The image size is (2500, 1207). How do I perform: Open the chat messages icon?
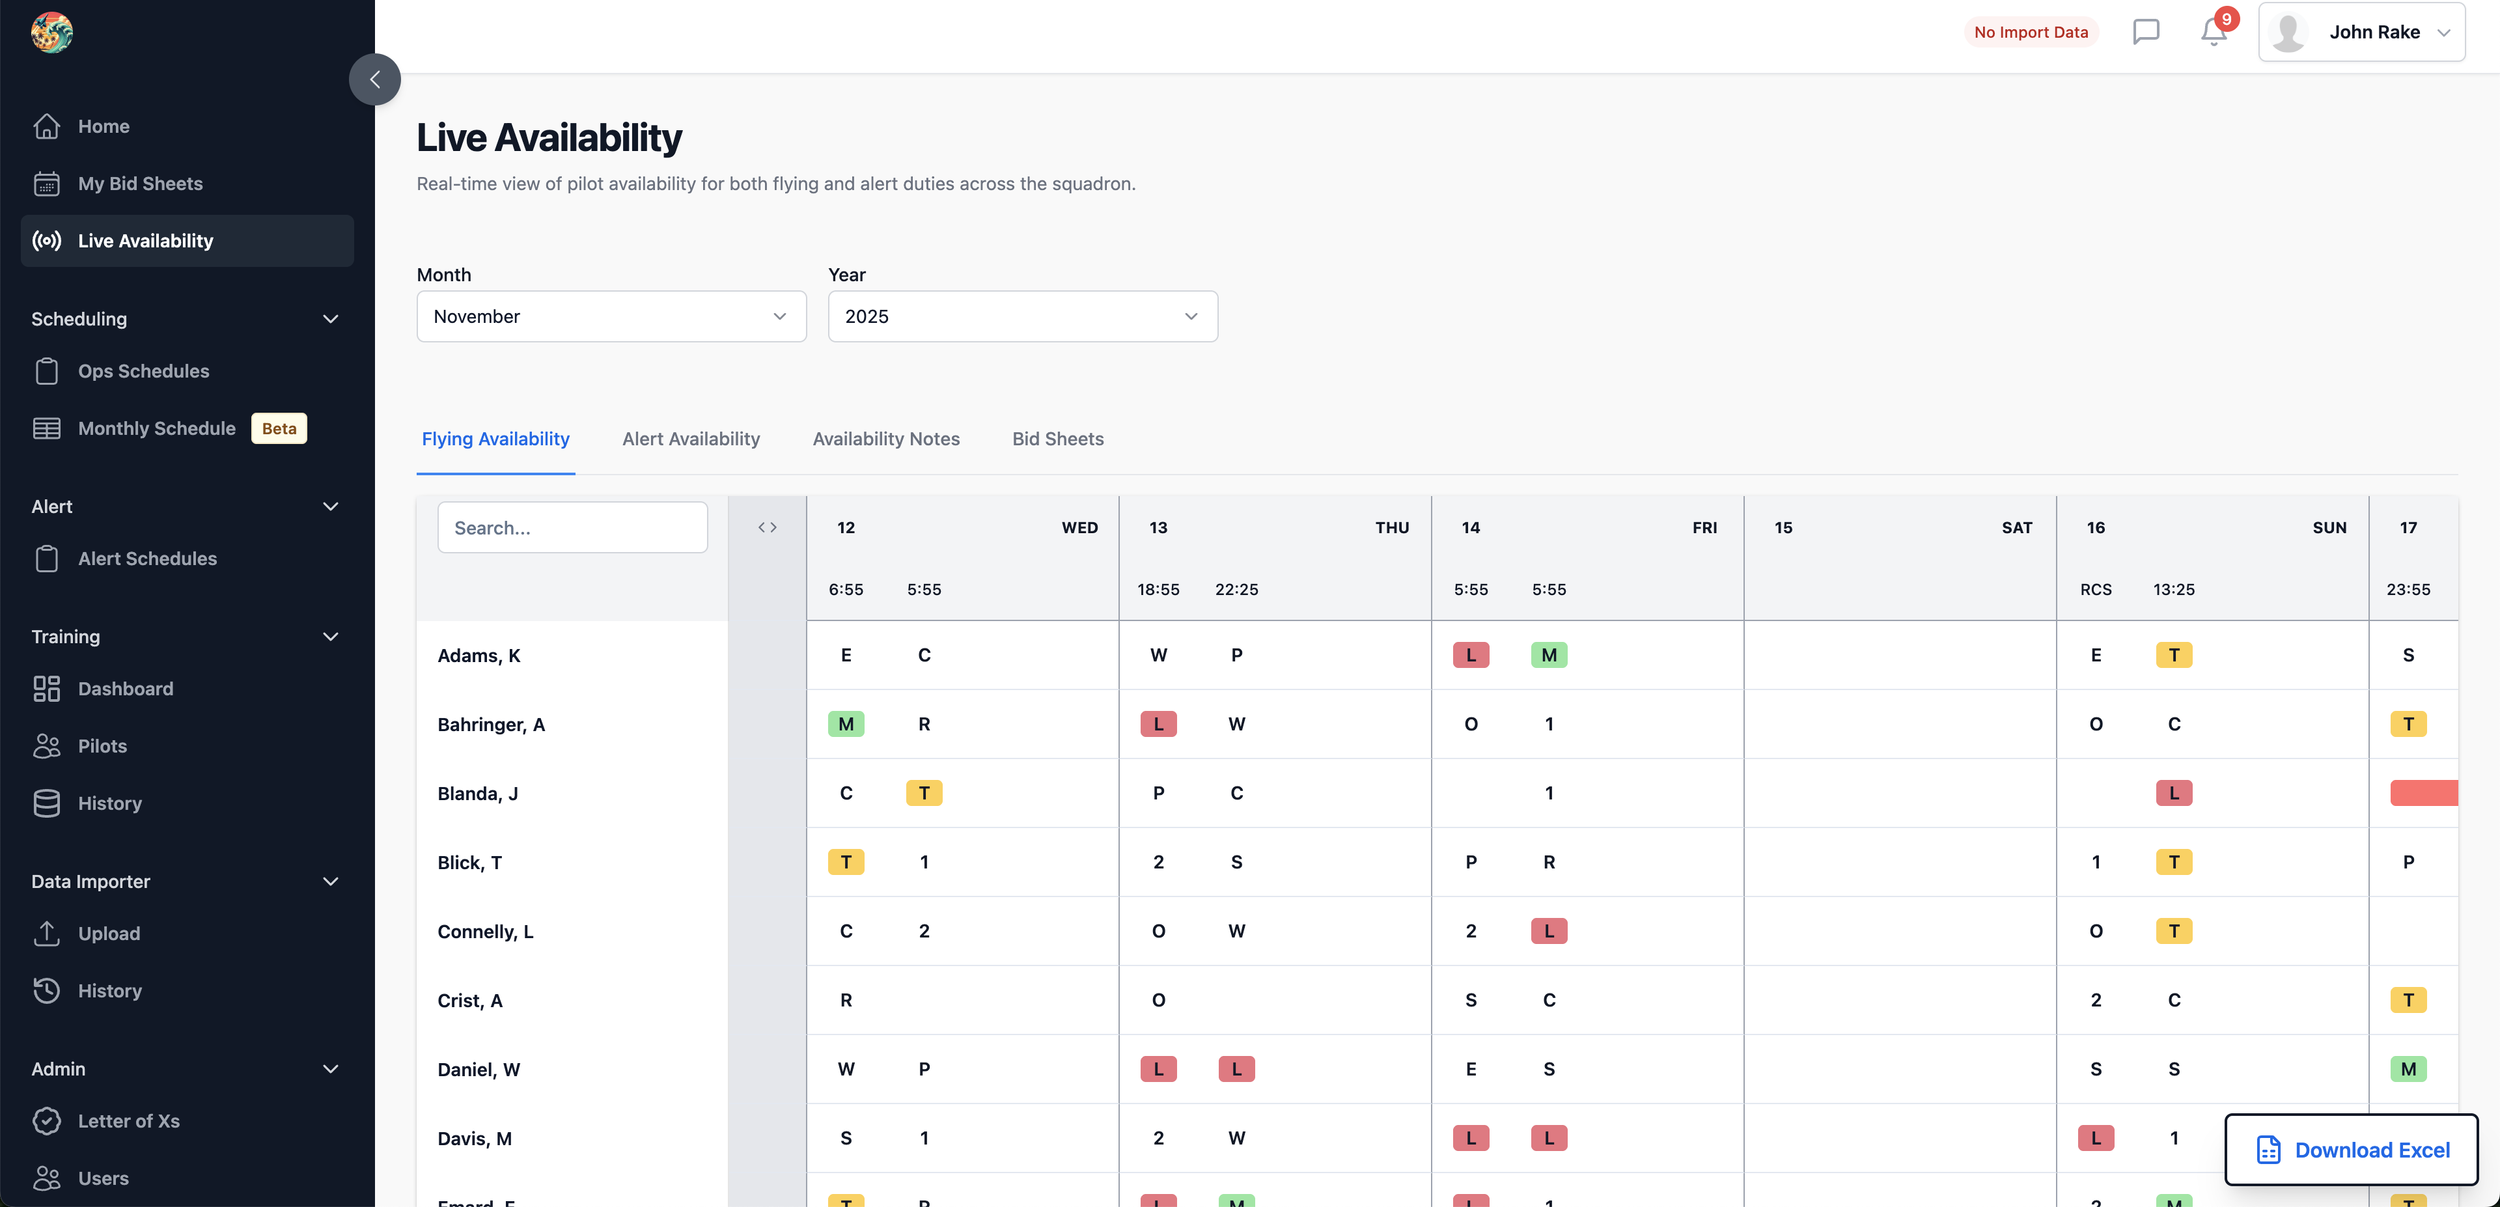point(2145,32)
